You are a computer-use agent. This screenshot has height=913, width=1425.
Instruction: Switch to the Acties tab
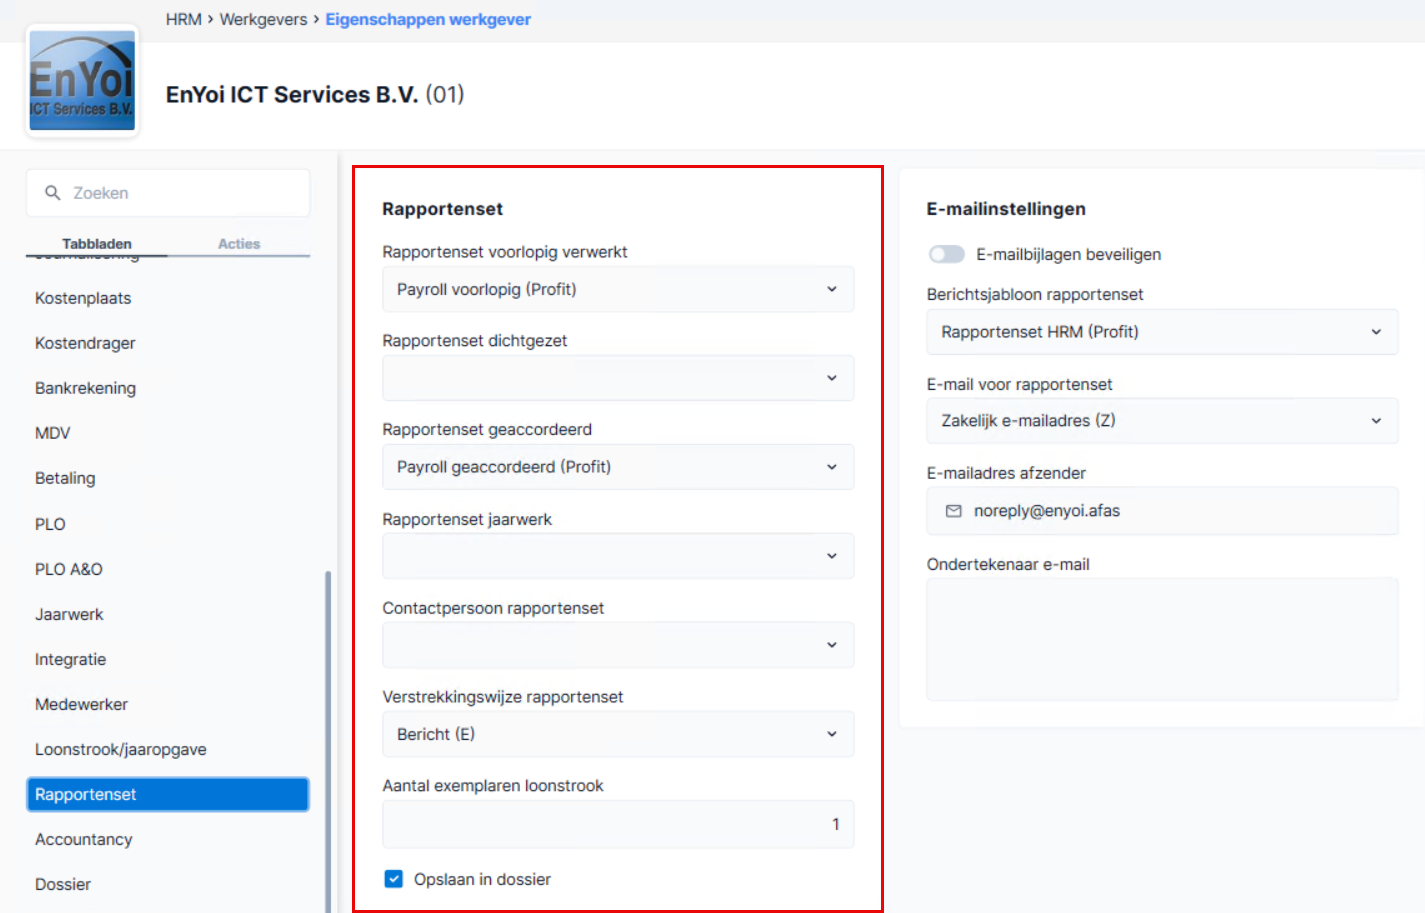[239, 244]
